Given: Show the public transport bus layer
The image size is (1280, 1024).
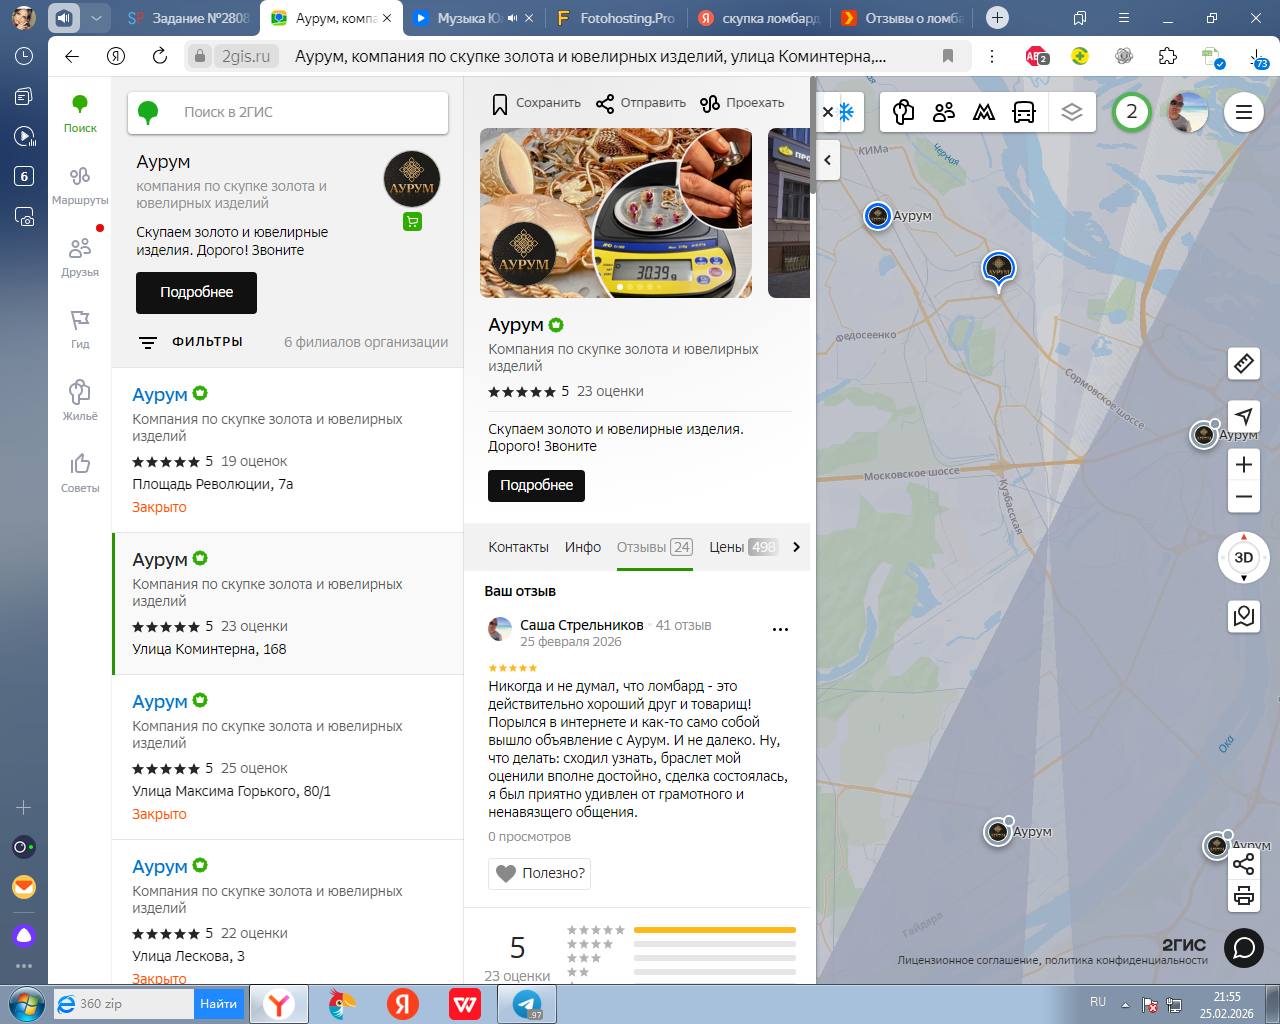Looking at the screenshot, I should 1024,112.
